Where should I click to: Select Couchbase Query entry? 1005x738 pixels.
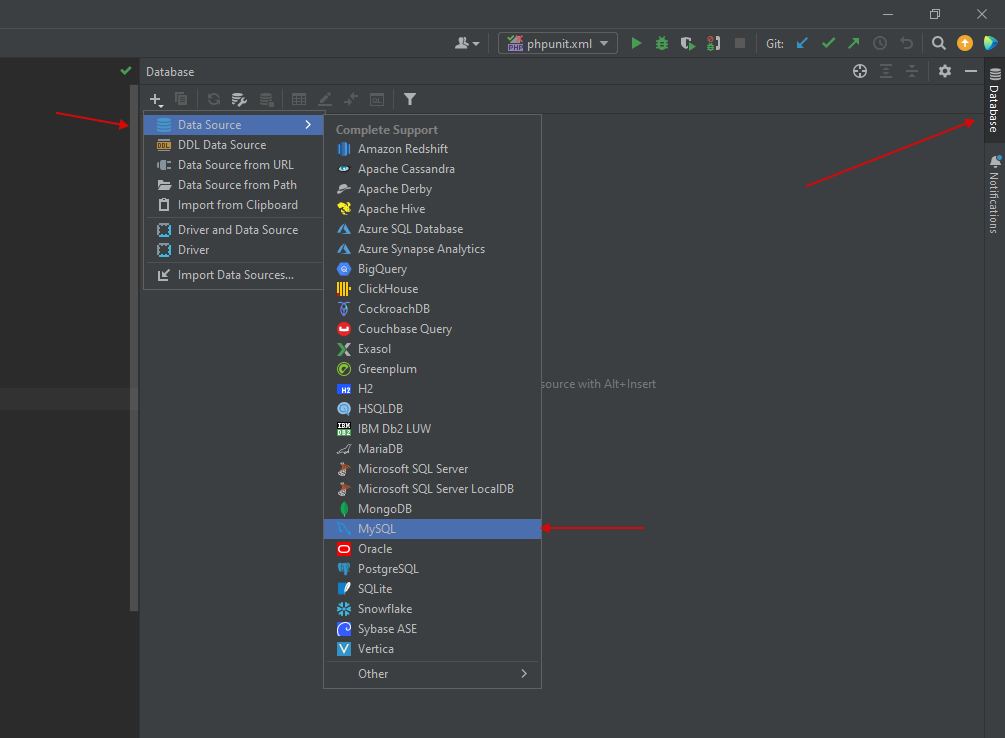click(433, 329)
